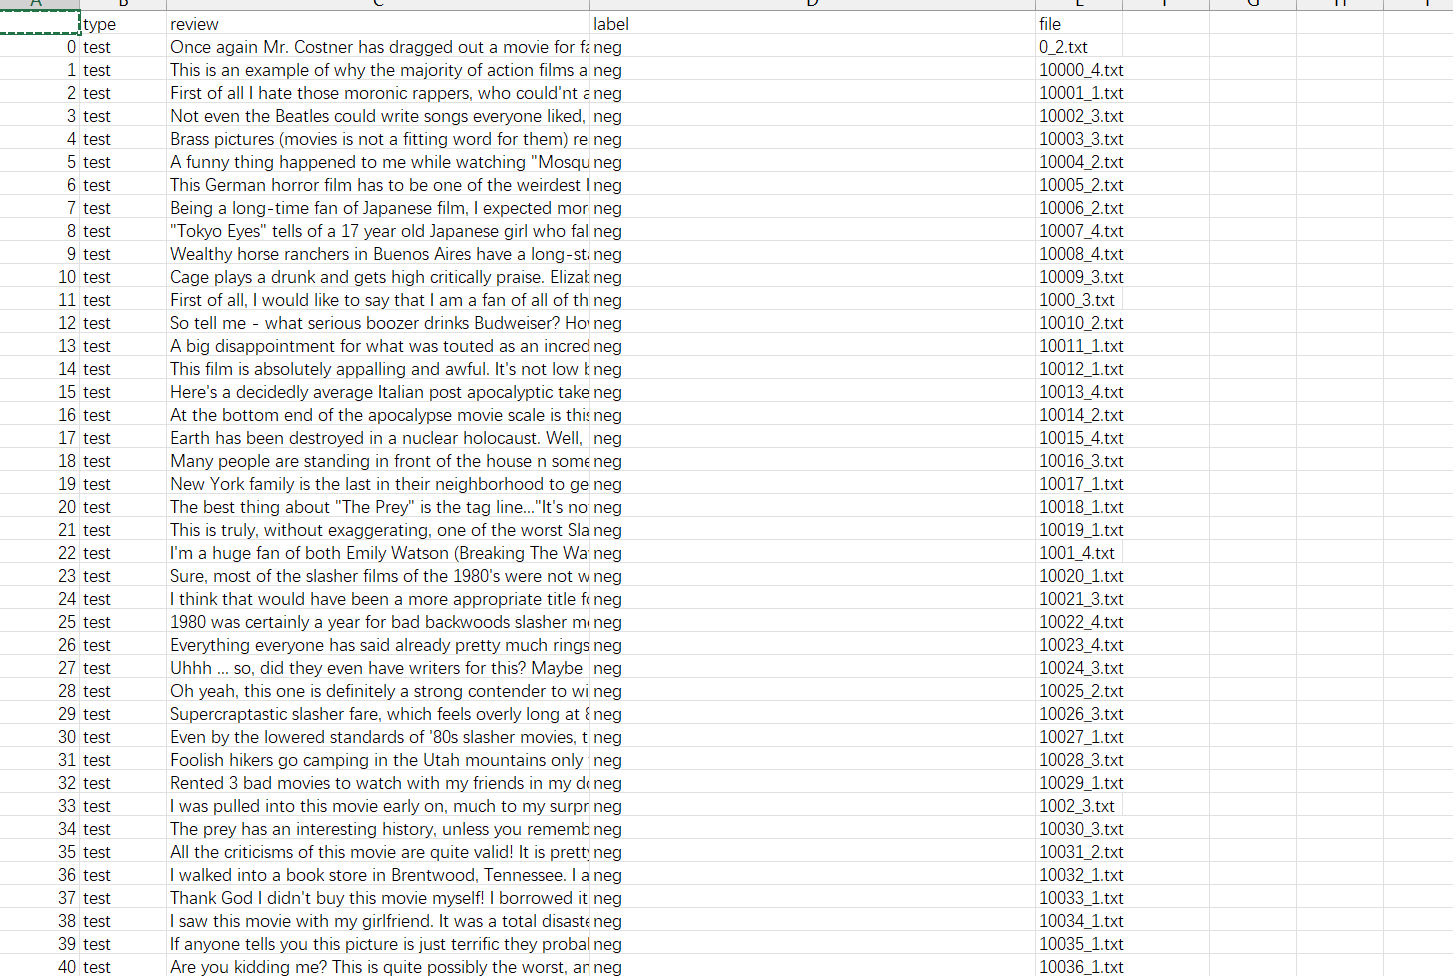Image resolution: width=1453 pixels, height=976 pixels.
Task: Select the file cell 10019_1.txt
Action: click(x=1079, y=530)
